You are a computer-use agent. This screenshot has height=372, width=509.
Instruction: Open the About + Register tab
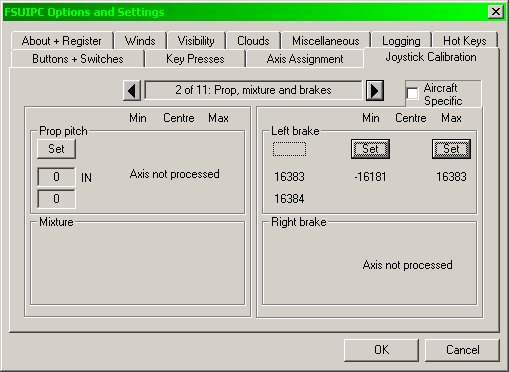[62, 41]
